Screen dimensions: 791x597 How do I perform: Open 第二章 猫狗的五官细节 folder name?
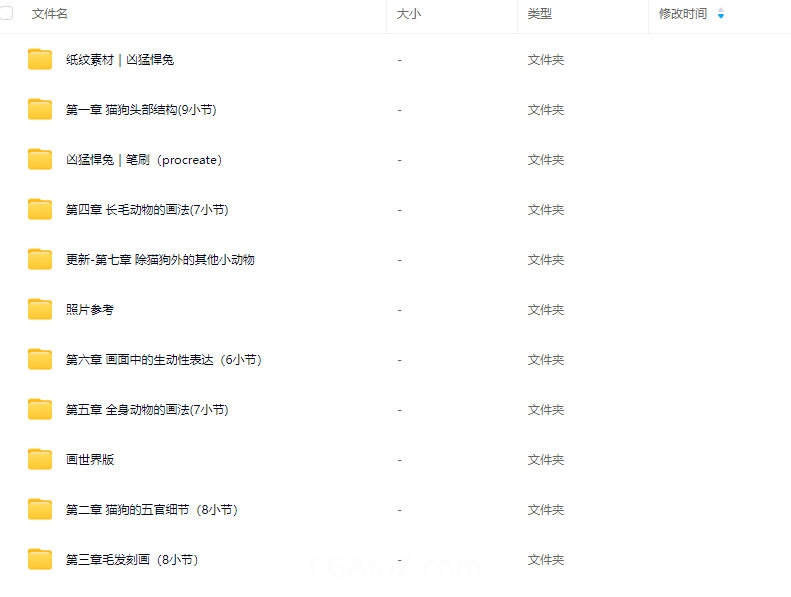point(151,510)
